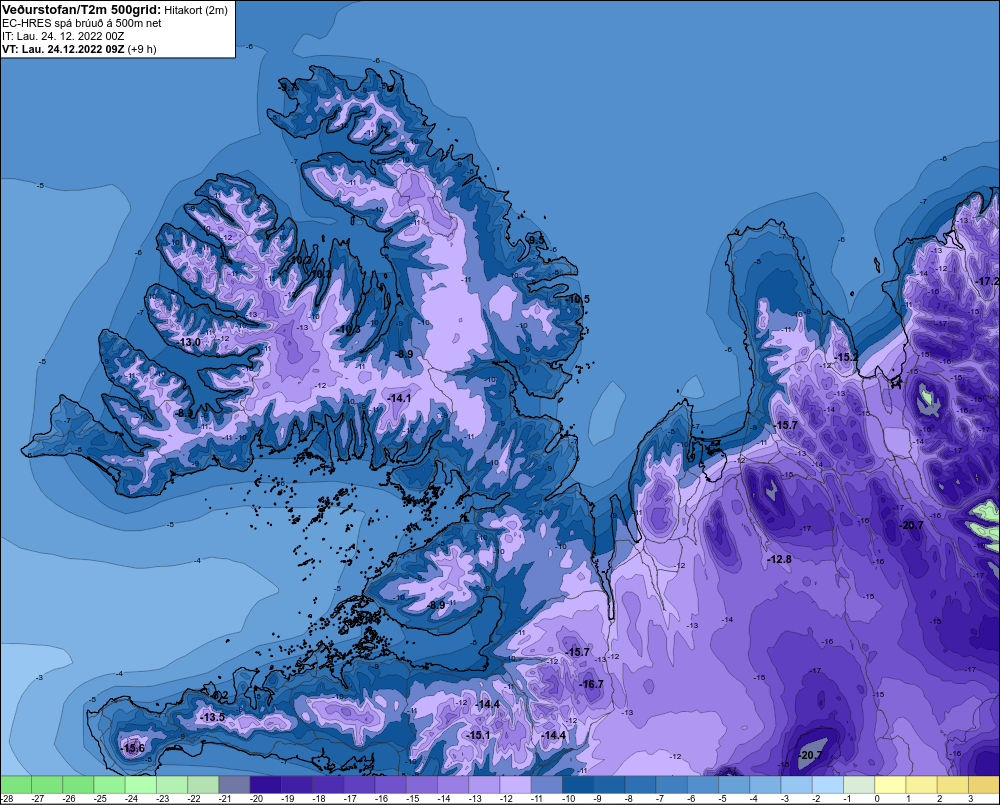Select the legend swatch labeled -5
The image size is (1000, 805).
pyautogui.click(x=734, y=784)
